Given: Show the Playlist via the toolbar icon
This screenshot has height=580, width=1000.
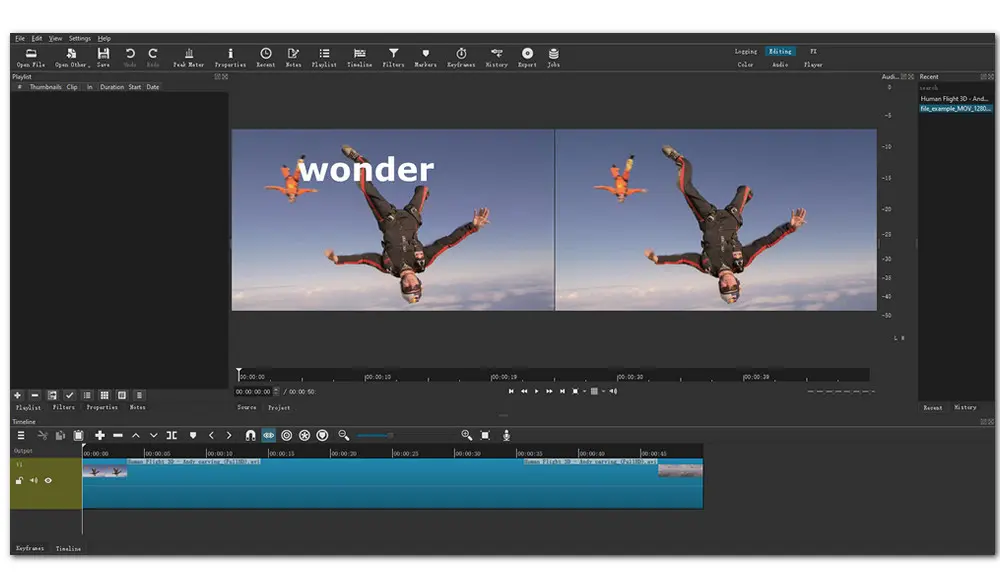Looking at the screenshot, I should [x=324, y=57].
